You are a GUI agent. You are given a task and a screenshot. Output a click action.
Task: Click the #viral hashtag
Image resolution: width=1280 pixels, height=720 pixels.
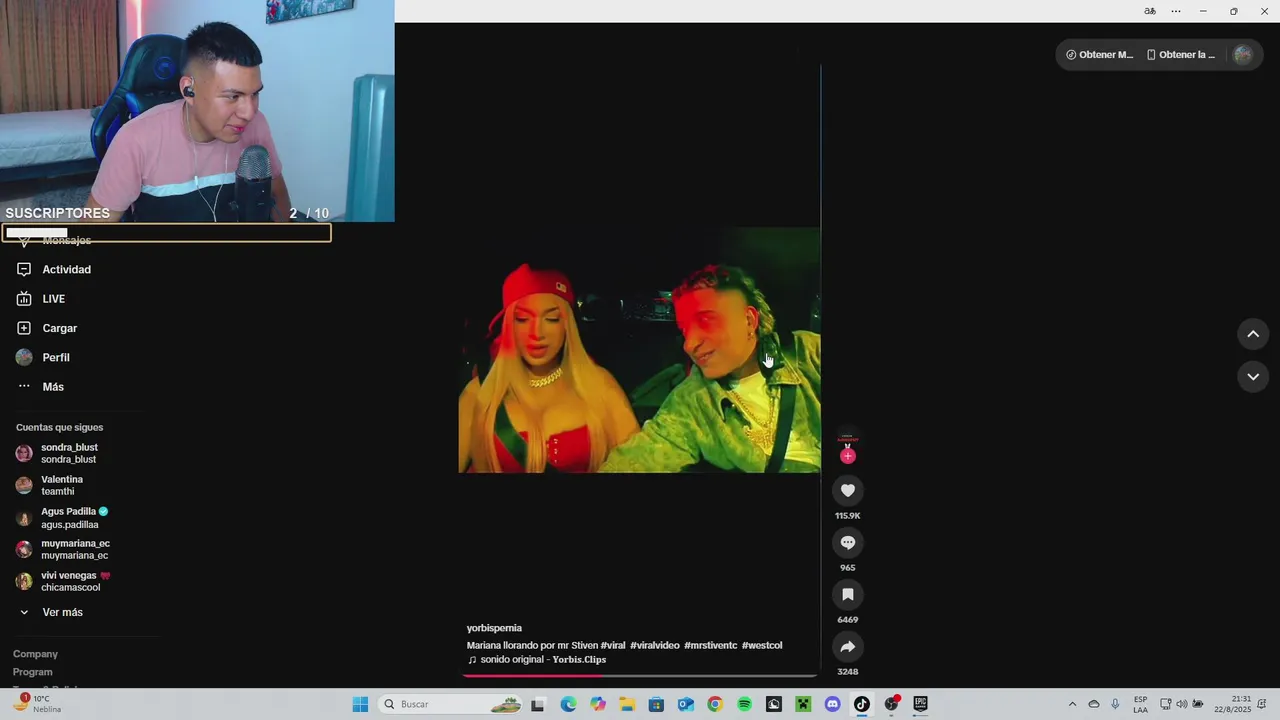tap(613, 646)
